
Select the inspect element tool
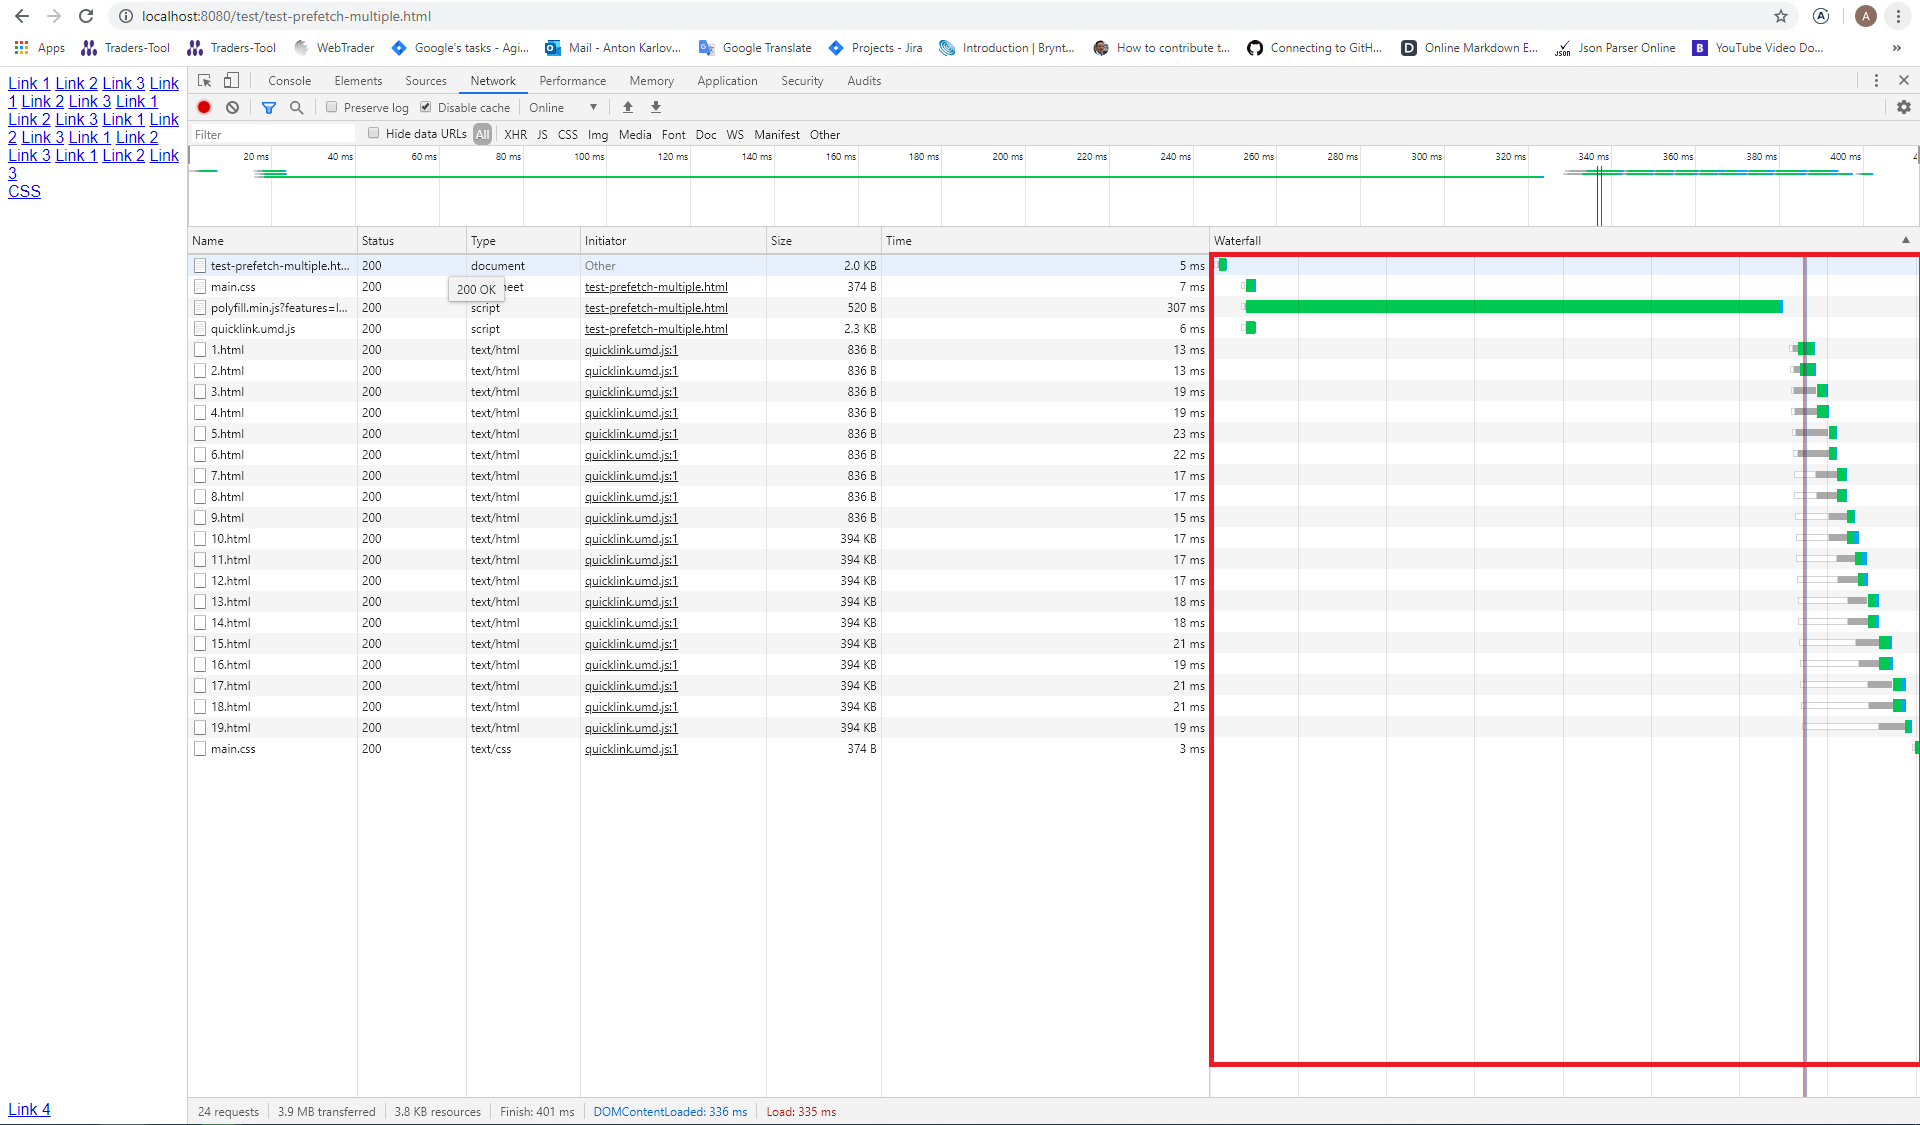(204, 80)
